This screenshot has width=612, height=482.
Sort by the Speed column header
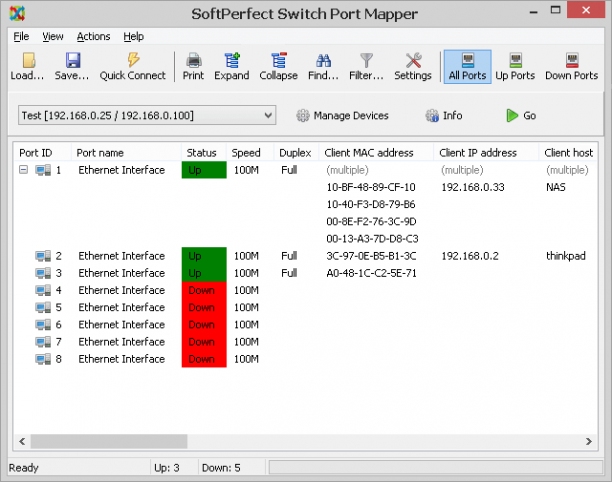click(250, 153)
